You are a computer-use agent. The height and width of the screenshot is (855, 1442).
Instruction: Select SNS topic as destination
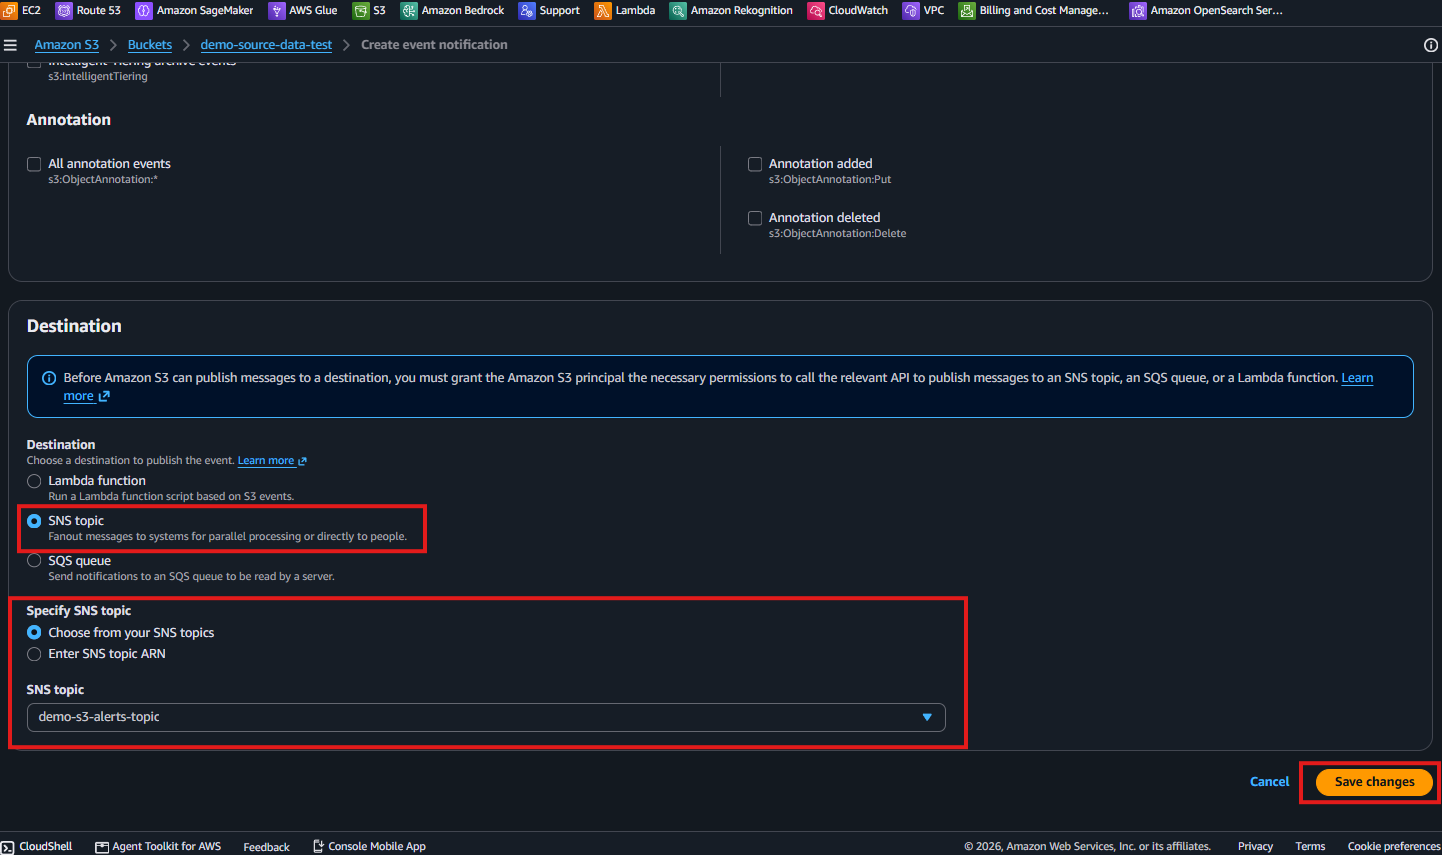click(34, 521)
